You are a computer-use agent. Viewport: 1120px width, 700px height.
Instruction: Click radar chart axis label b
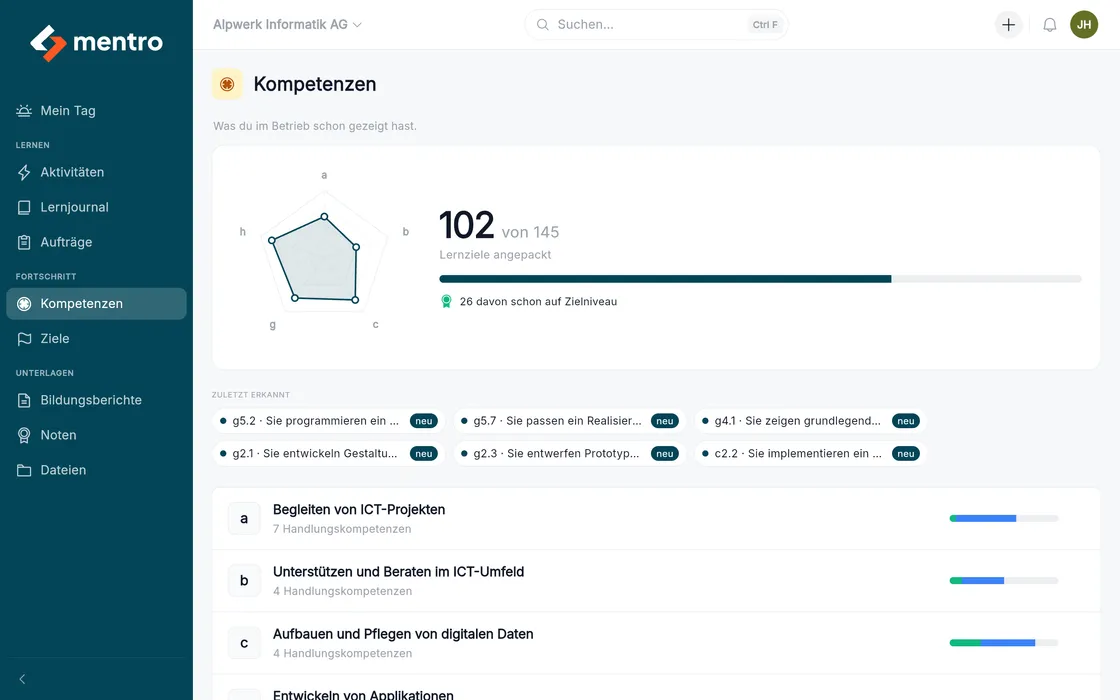coord(406,231)
